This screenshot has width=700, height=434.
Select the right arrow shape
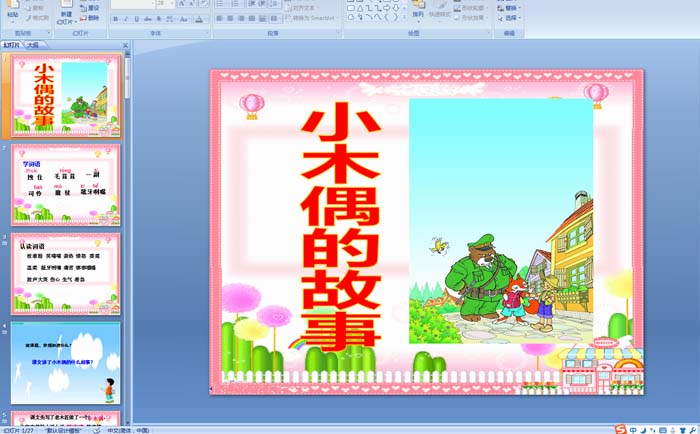pyautogui.click(x=387, y=8)
